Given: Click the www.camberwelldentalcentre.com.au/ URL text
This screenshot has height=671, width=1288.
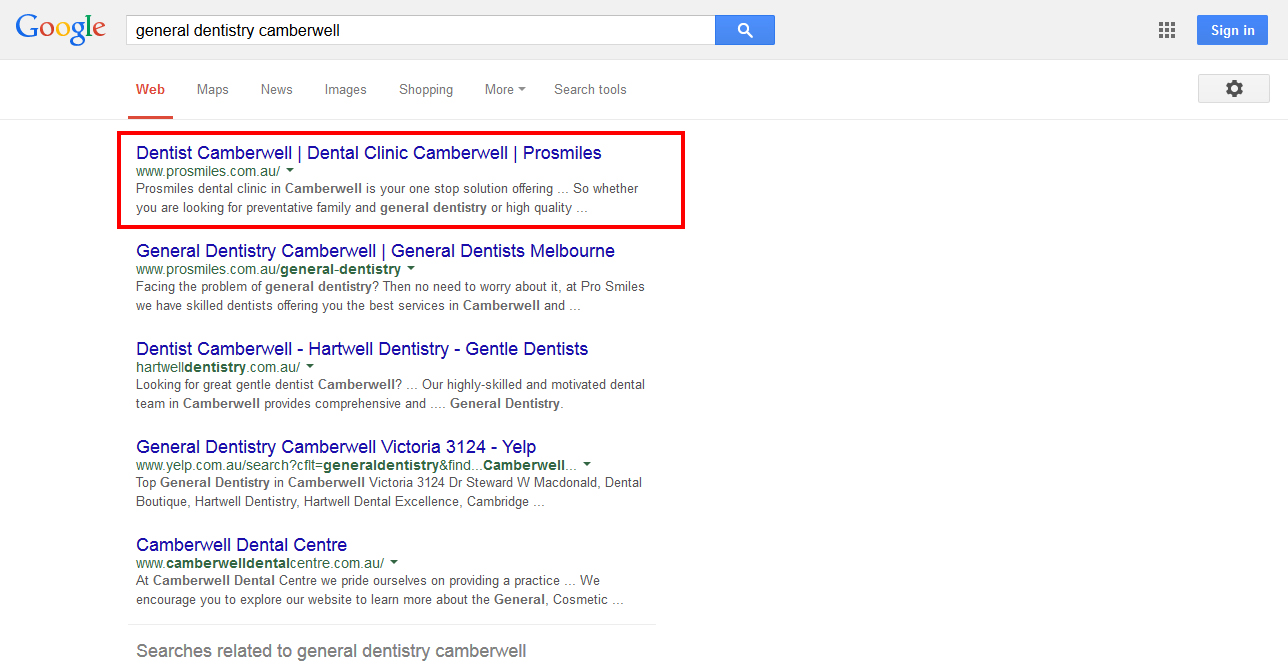Looking at the screenshot, I should [x=260, y=563].
